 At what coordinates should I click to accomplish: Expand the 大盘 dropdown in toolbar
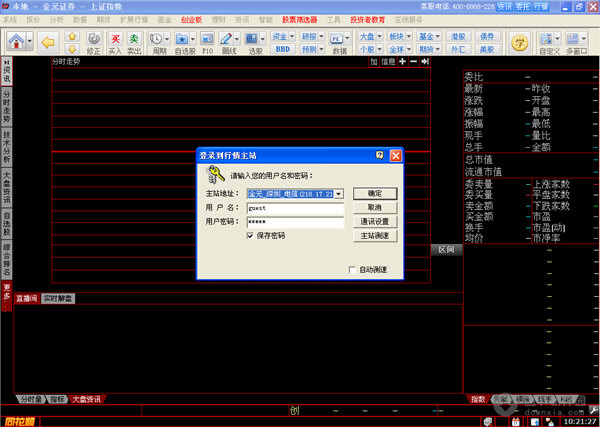[x=380, y=36]
